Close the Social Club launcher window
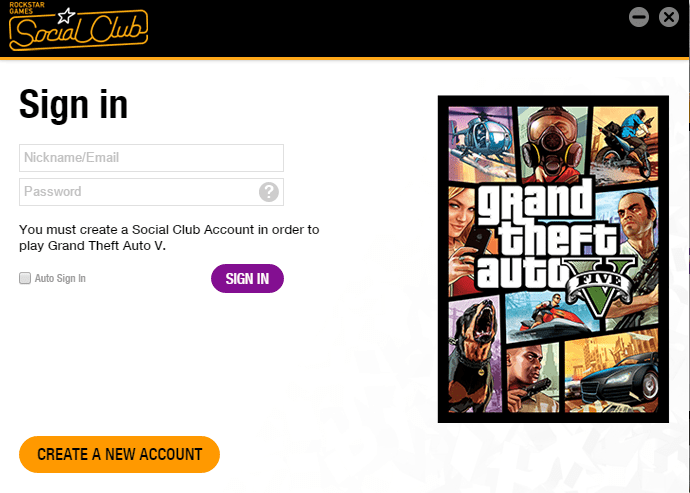 click(668, 17)
